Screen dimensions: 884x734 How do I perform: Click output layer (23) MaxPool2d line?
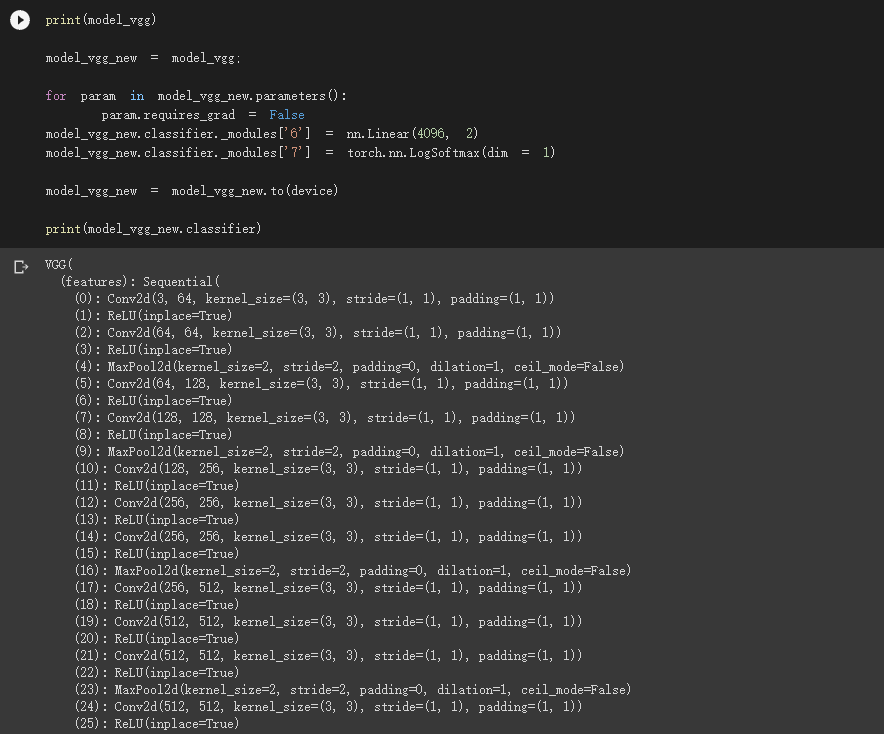[x=353, y=690]
